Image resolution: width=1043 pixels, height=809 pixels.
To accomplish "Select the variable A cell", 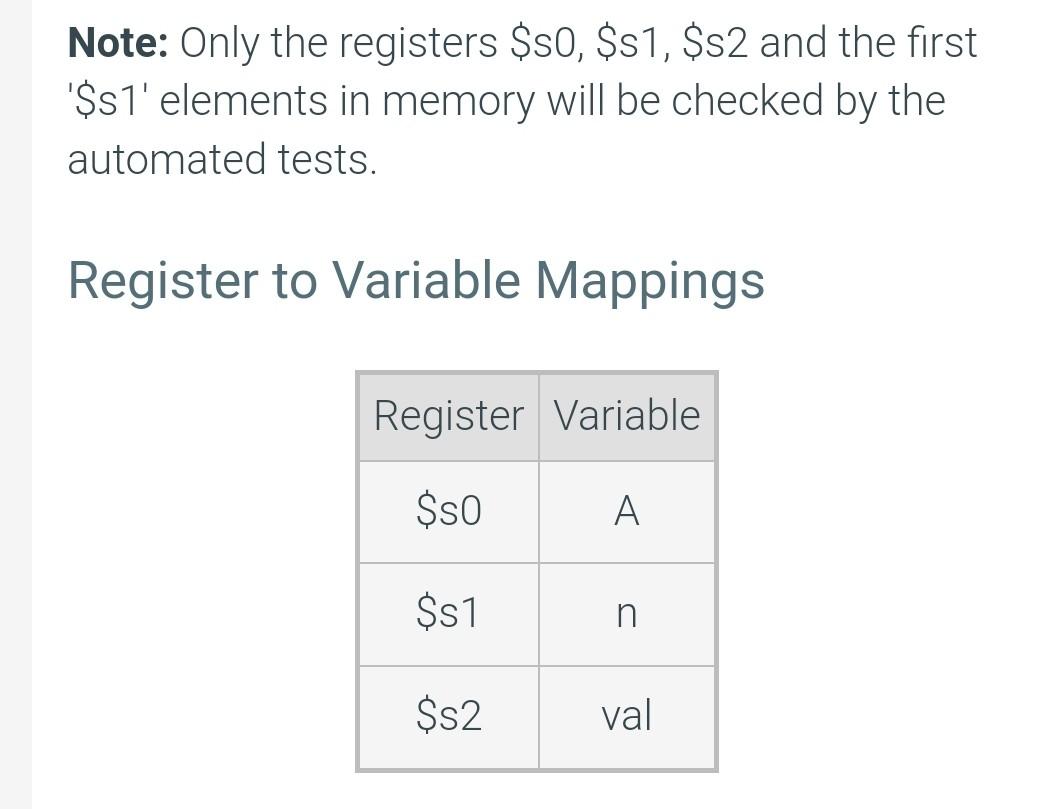I will click(627, 512).
